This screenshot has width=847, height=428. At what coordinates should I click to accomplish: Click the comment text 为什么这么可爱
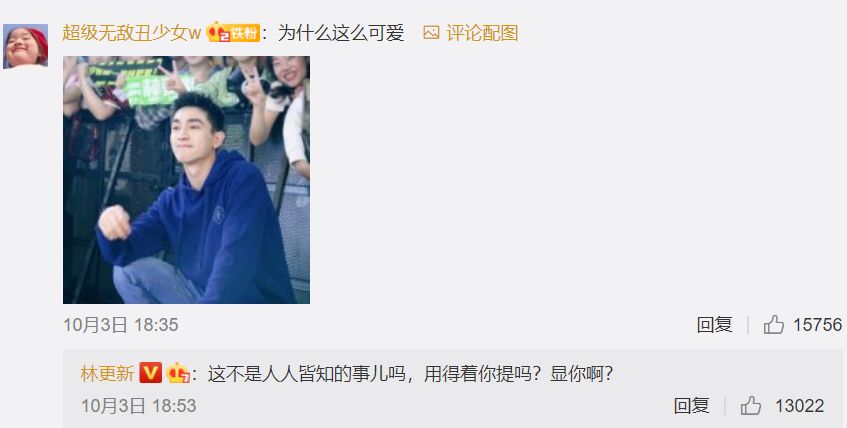click(341, 33)
